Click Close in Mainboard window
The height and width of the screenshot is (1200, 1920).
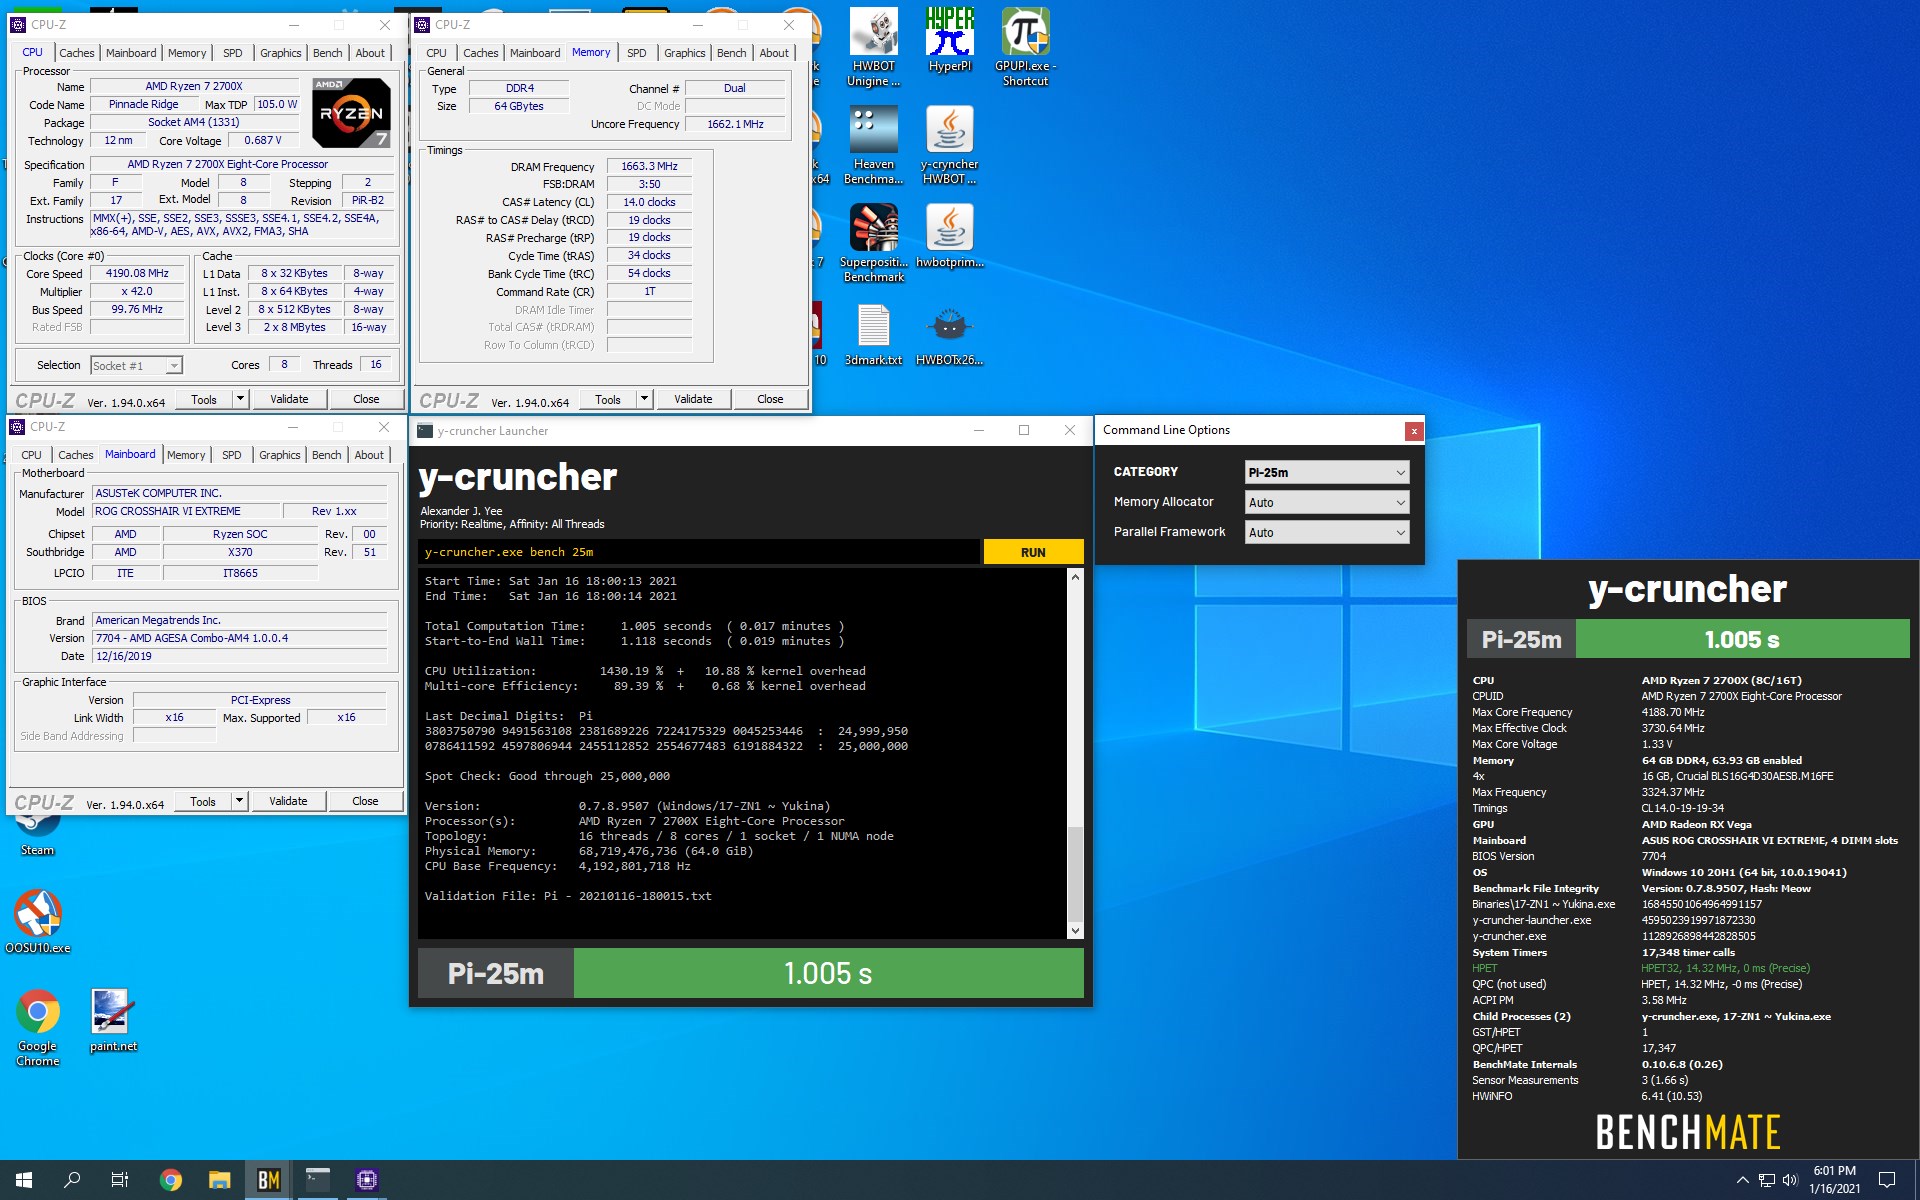point(365,801)
